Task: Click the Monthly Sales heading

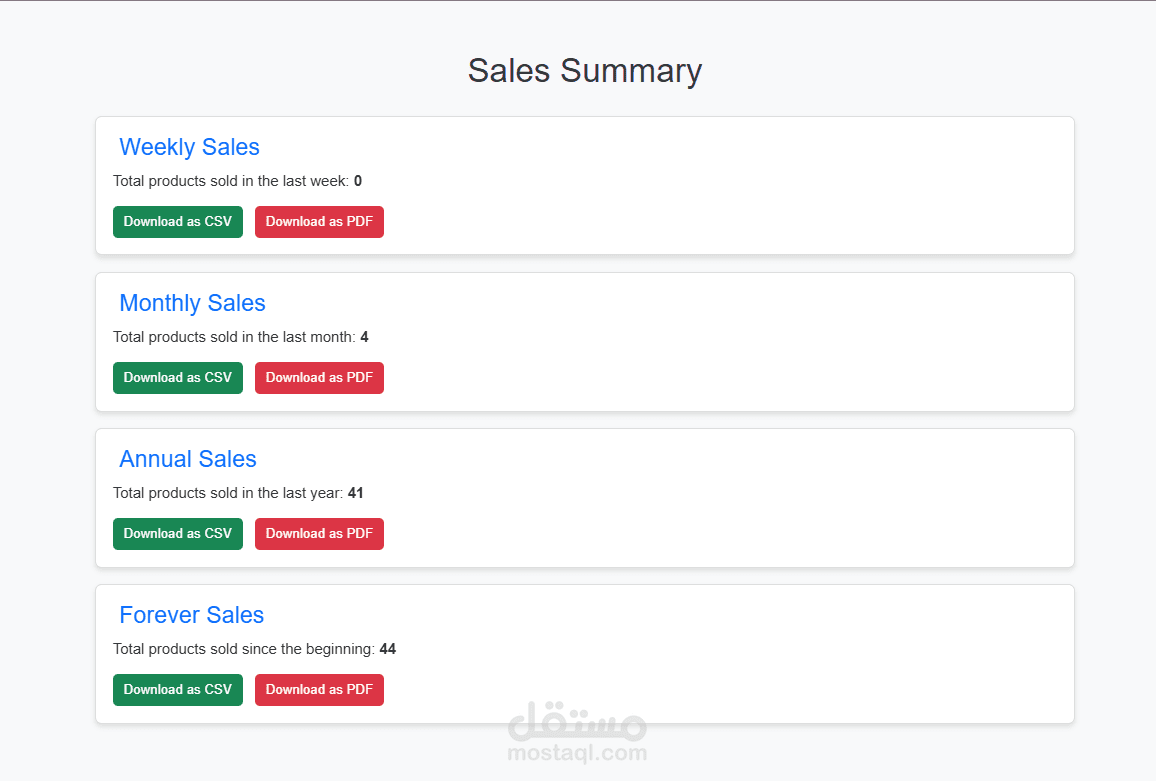Action: [x=192, y=303]
